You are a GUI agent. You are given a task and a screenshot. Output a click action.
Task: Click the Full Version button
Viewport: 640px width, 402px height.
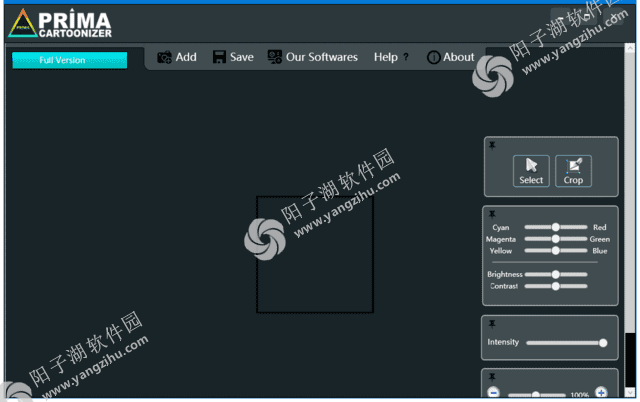pyautogui.click(x=69, y=60)
